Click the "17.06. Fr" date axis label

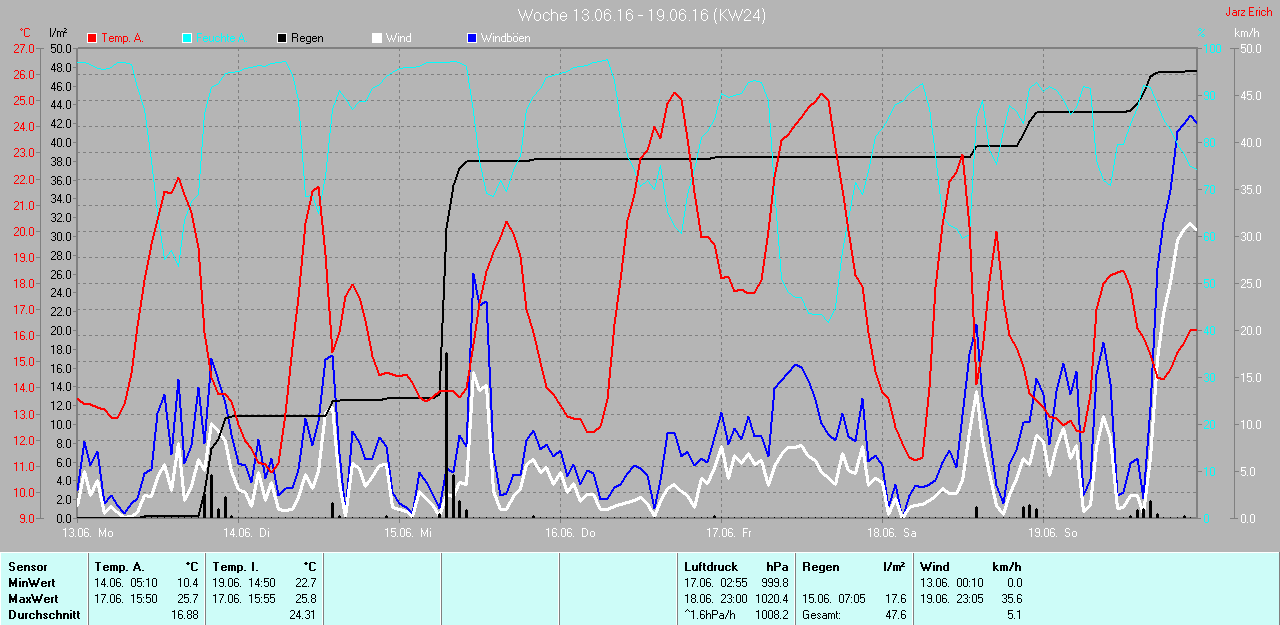point(729,533)
